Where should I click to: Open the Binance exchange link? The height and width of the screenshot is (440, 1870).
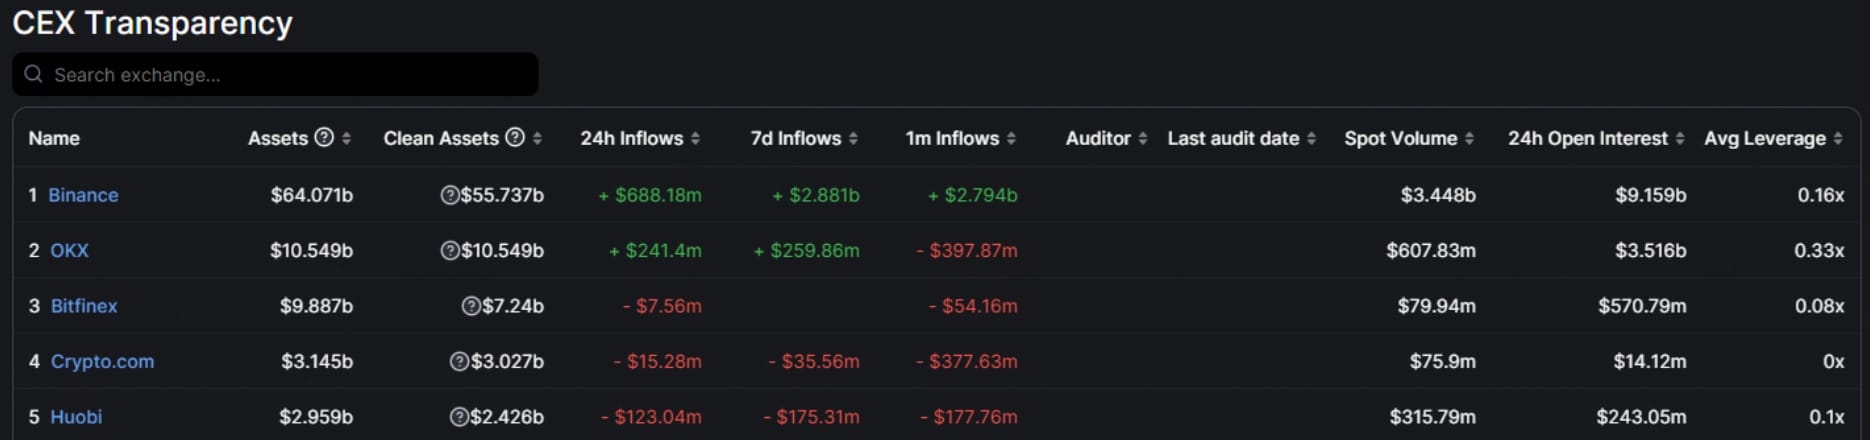coord(83,195)
